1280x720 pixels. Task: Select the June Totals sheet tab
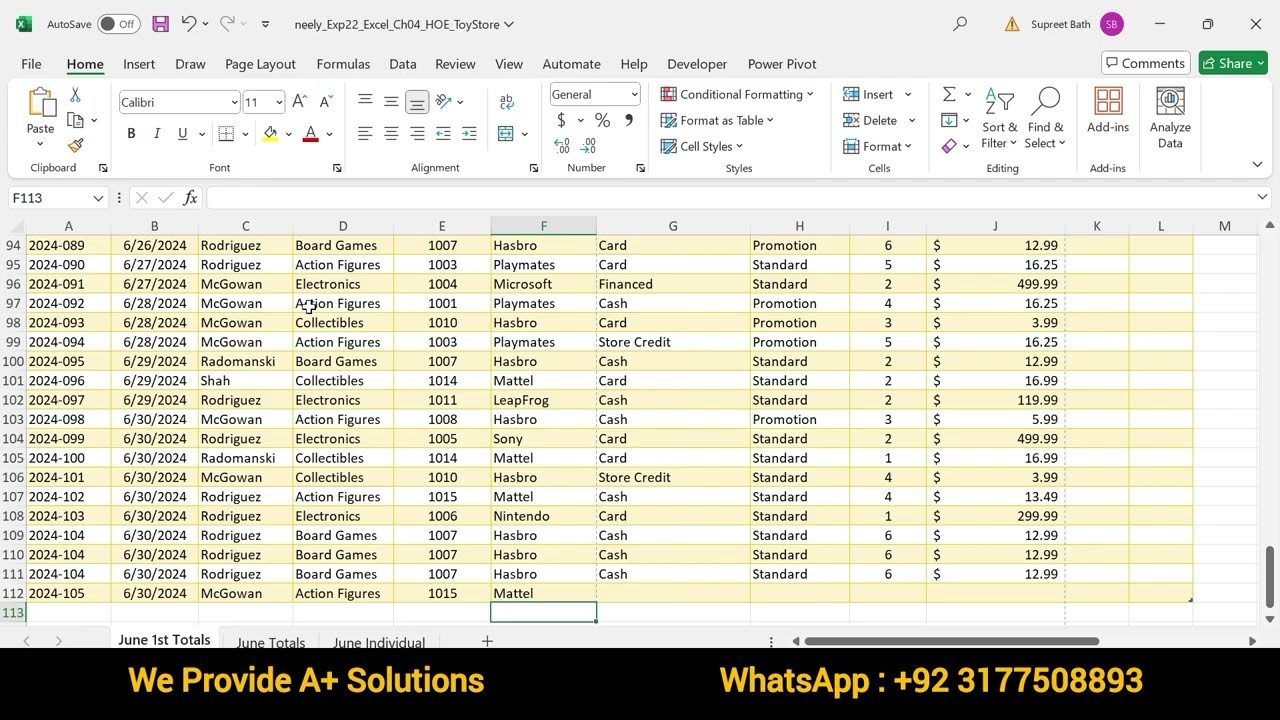pyautogui.click(x=271, y=642)
